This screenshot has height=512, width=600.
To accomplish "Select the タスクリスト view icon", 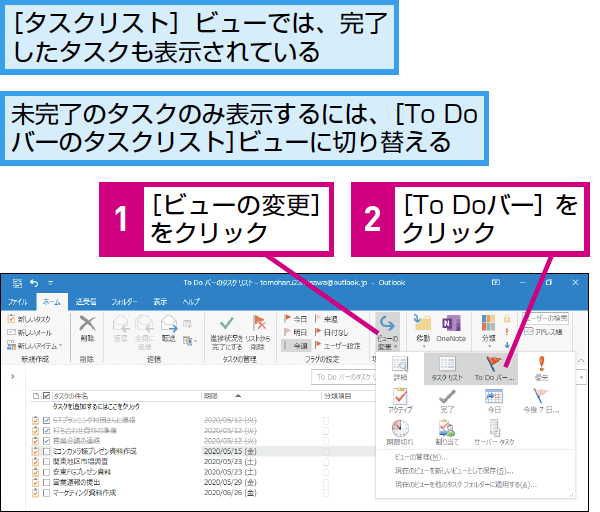I will coord(447,364).
